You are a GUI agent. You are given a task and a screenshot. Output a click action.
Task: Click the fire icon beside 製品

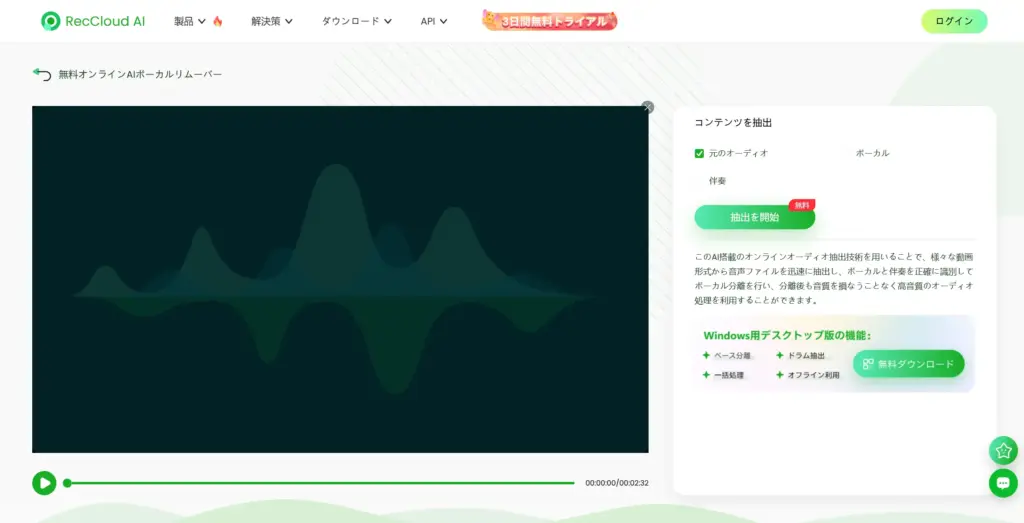coord(218,21)
